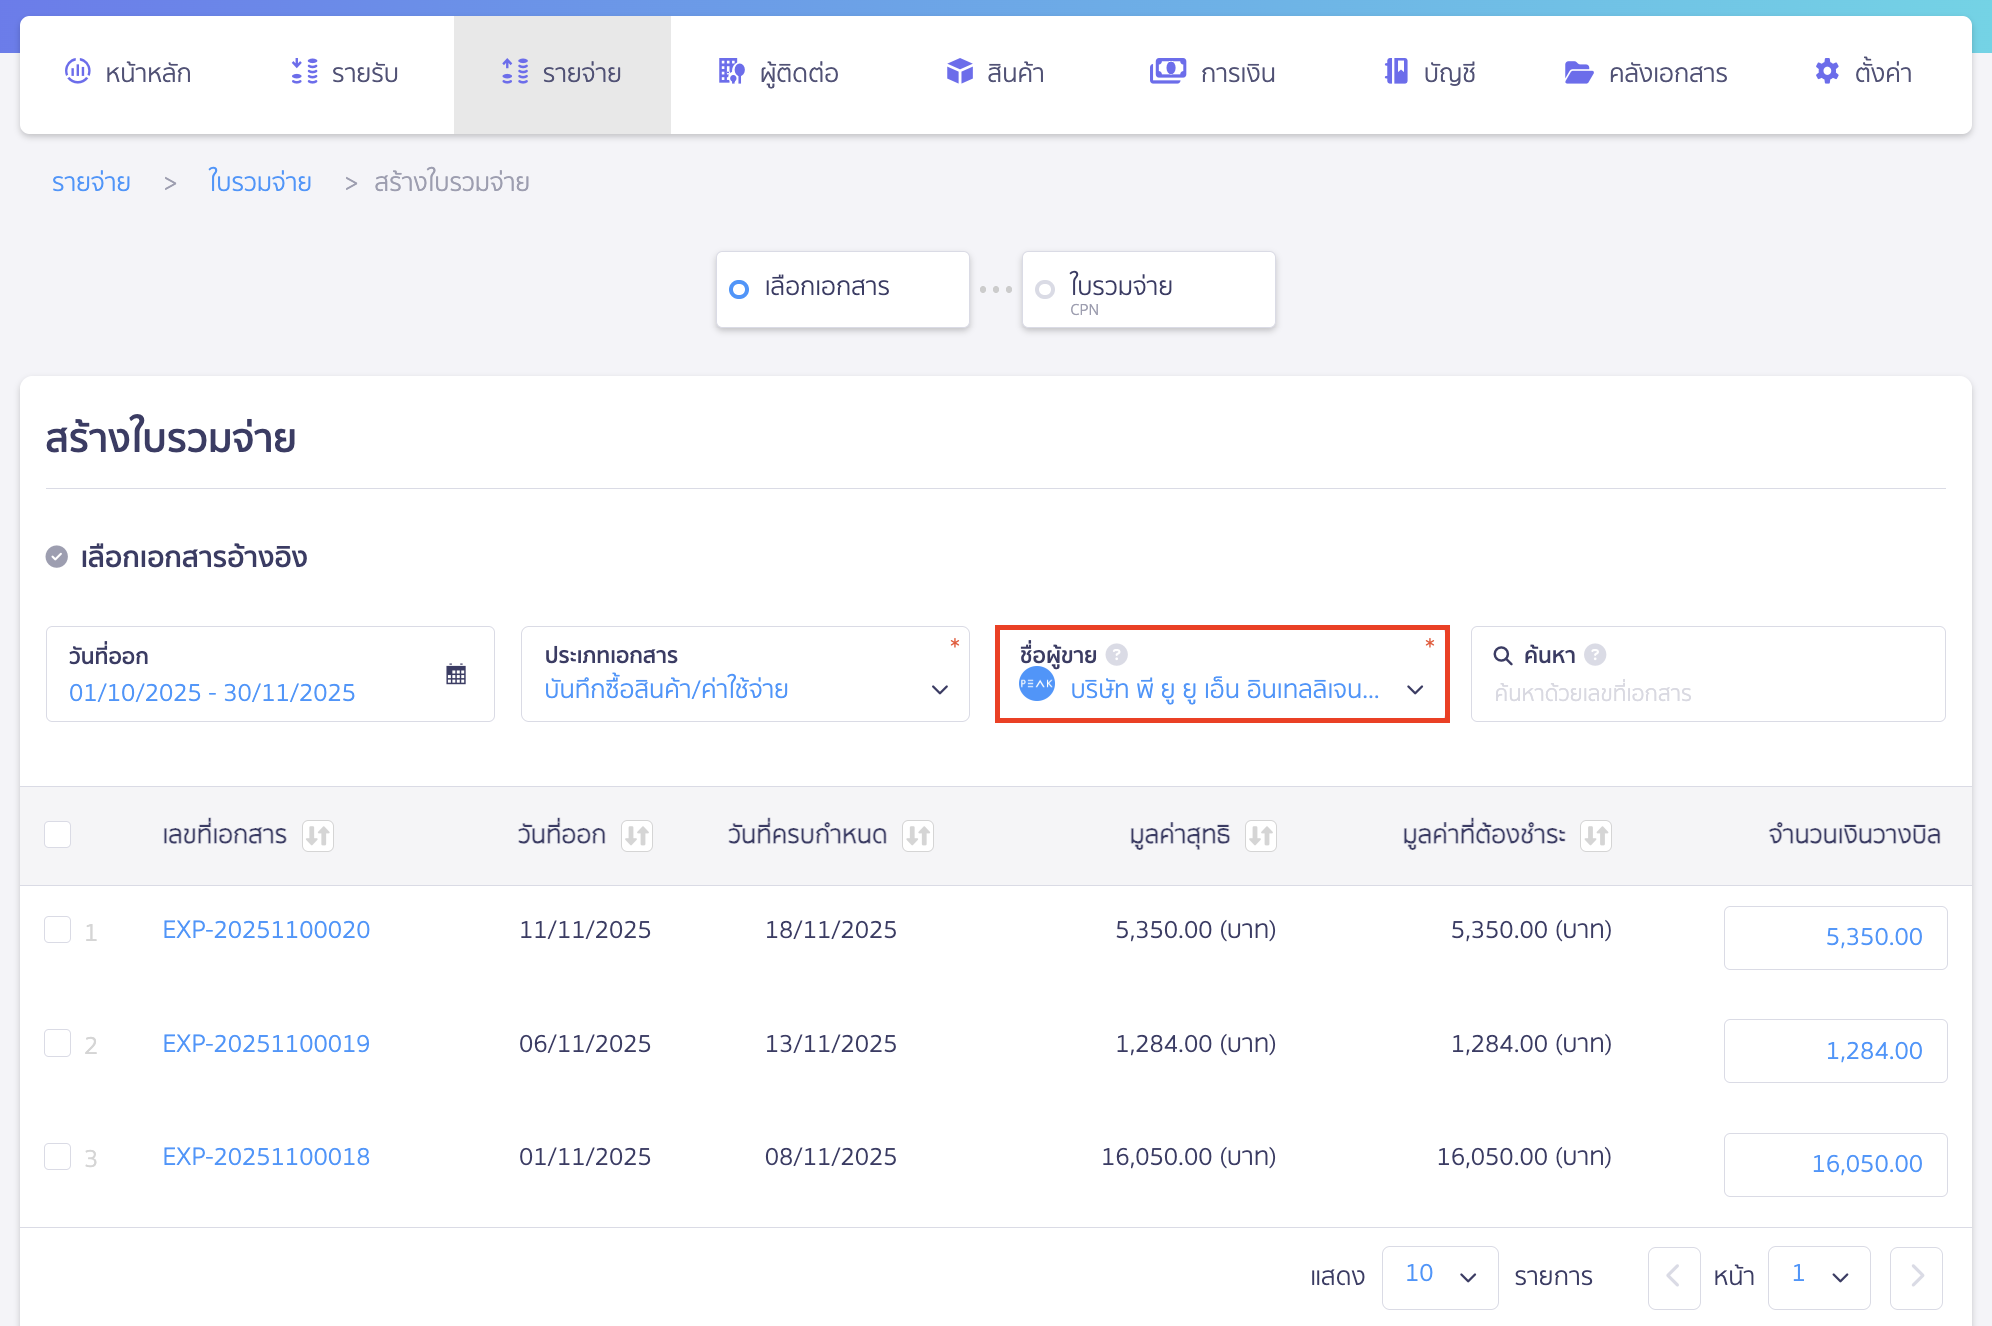
Task: Click the ตั้งค่า settings gear icon
Action: point(1826,71)
